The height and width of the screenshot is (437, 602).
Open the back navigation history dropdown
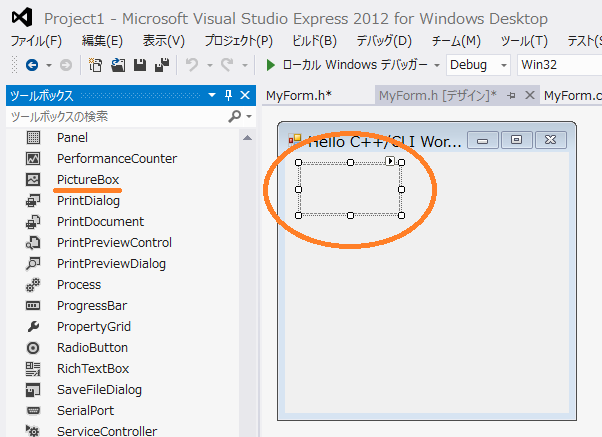coord(49,65)
